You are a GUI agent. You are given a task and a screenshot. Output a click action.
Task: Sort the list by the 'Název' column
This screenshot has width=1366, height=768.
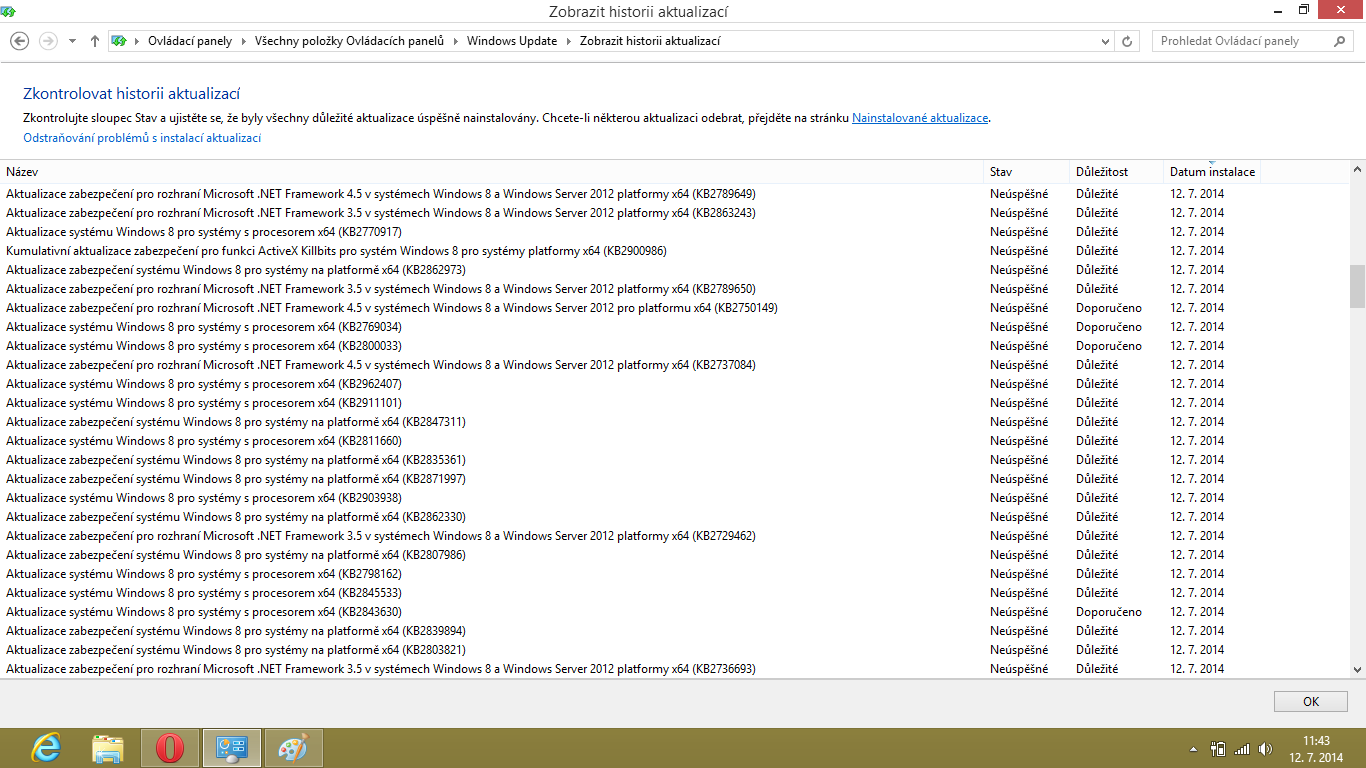point(493,172)
